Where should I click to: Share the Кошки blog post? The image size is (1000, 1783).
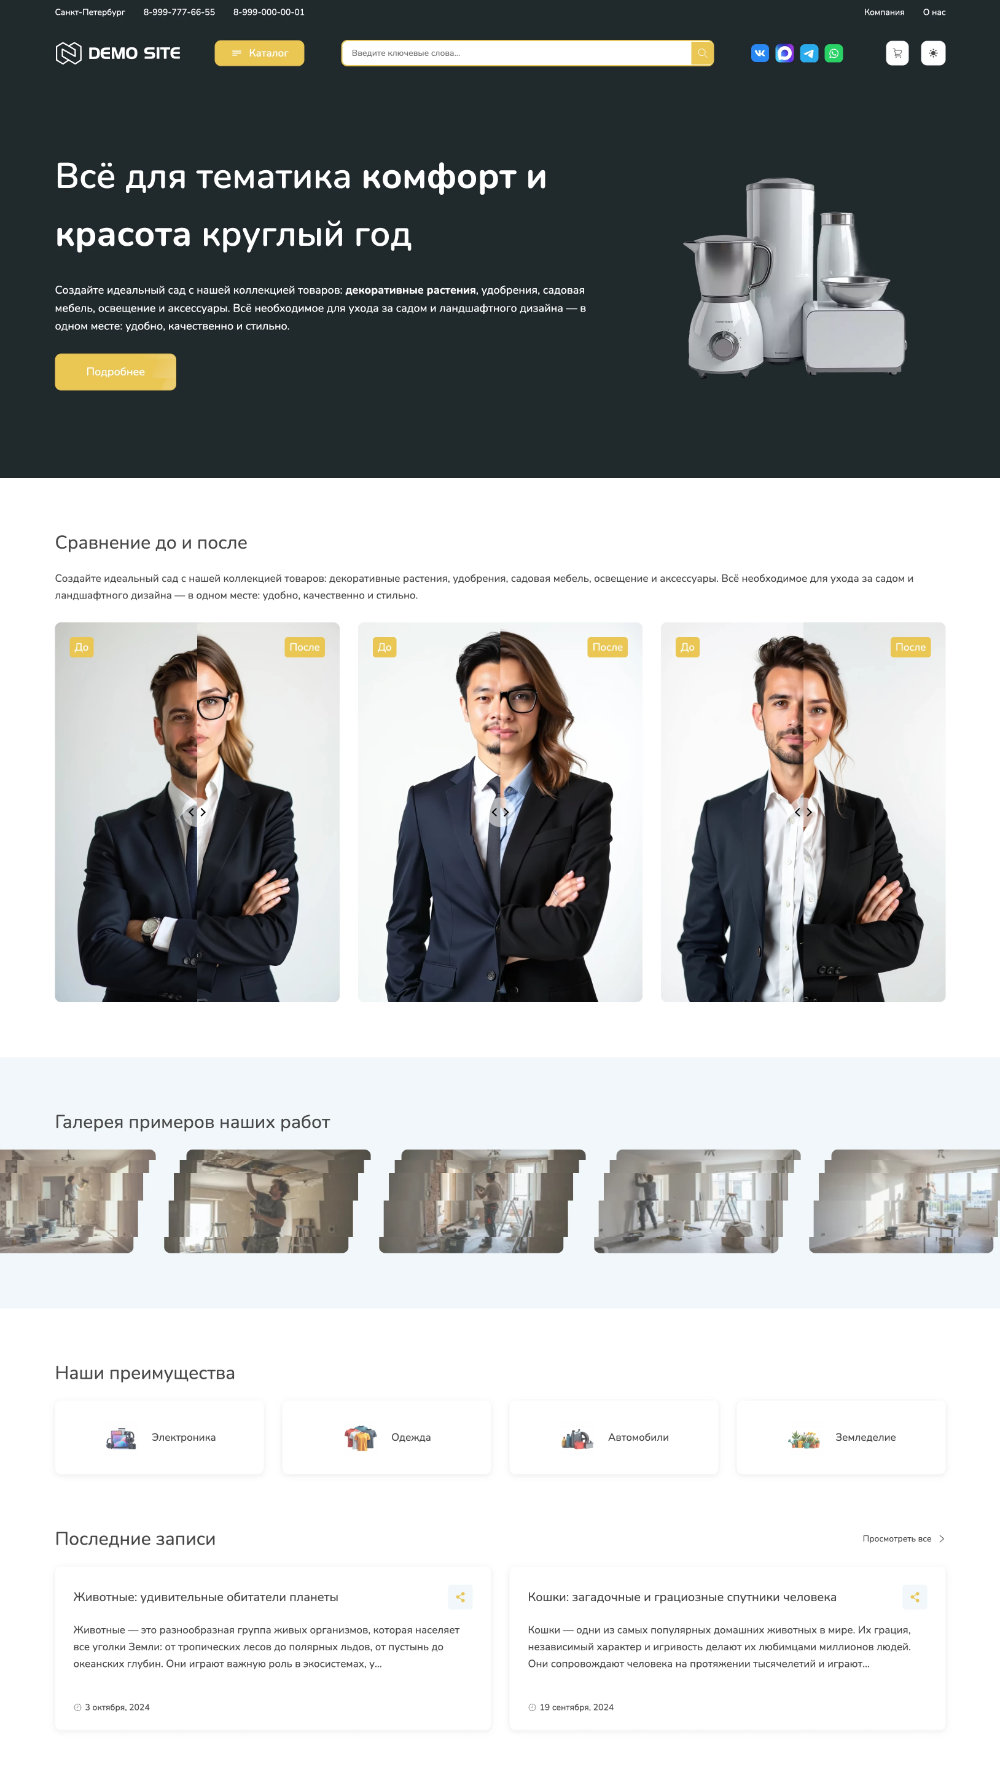tap(914, 1597)
